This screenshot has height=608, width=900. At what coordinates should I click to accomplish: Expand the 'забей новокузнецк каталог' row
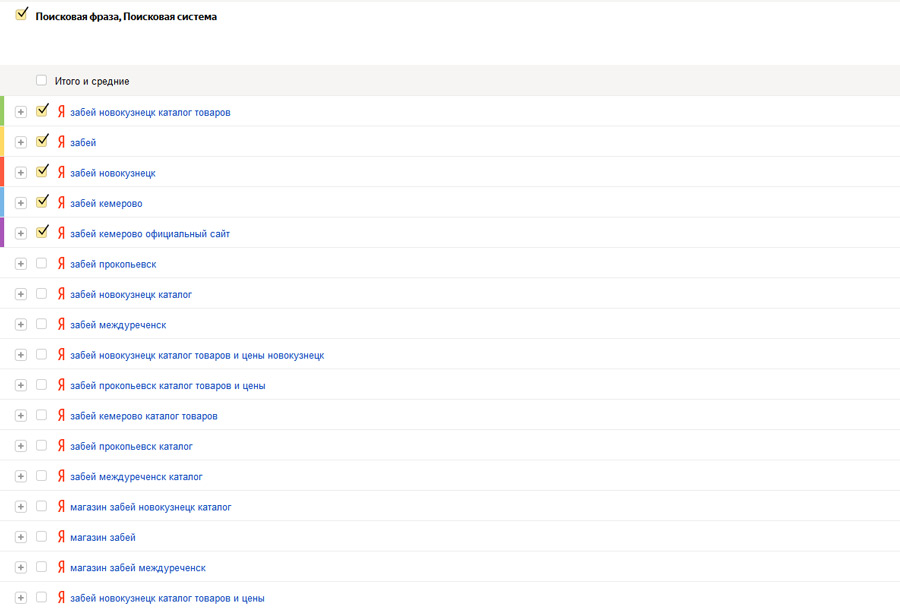coord(21,295)
